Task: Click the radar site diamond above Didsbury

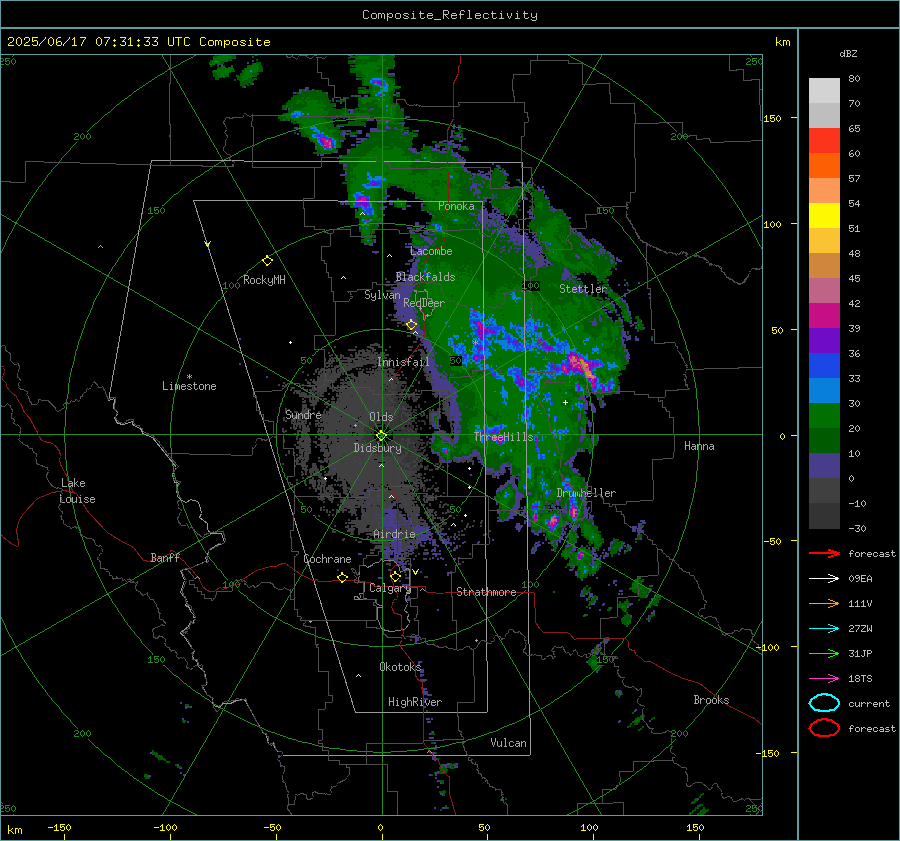Action: [x=381, y=436]
